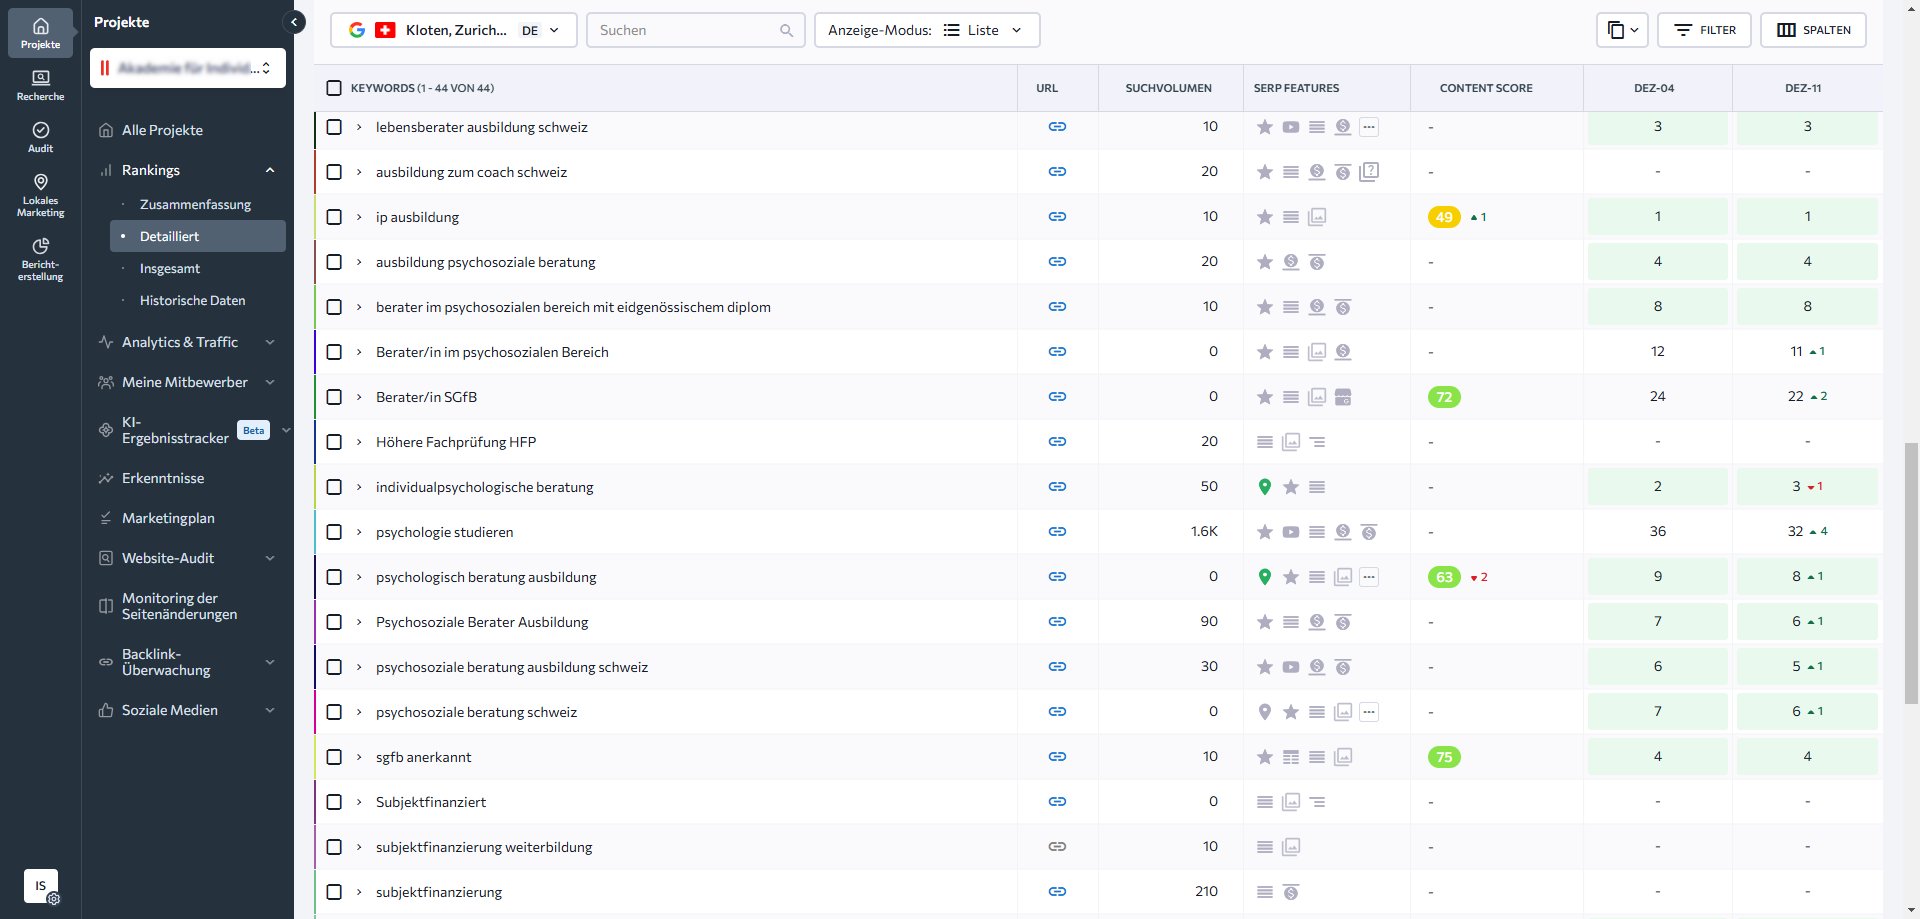Select all keywords checkbox in header

click(x=334, y=88)
